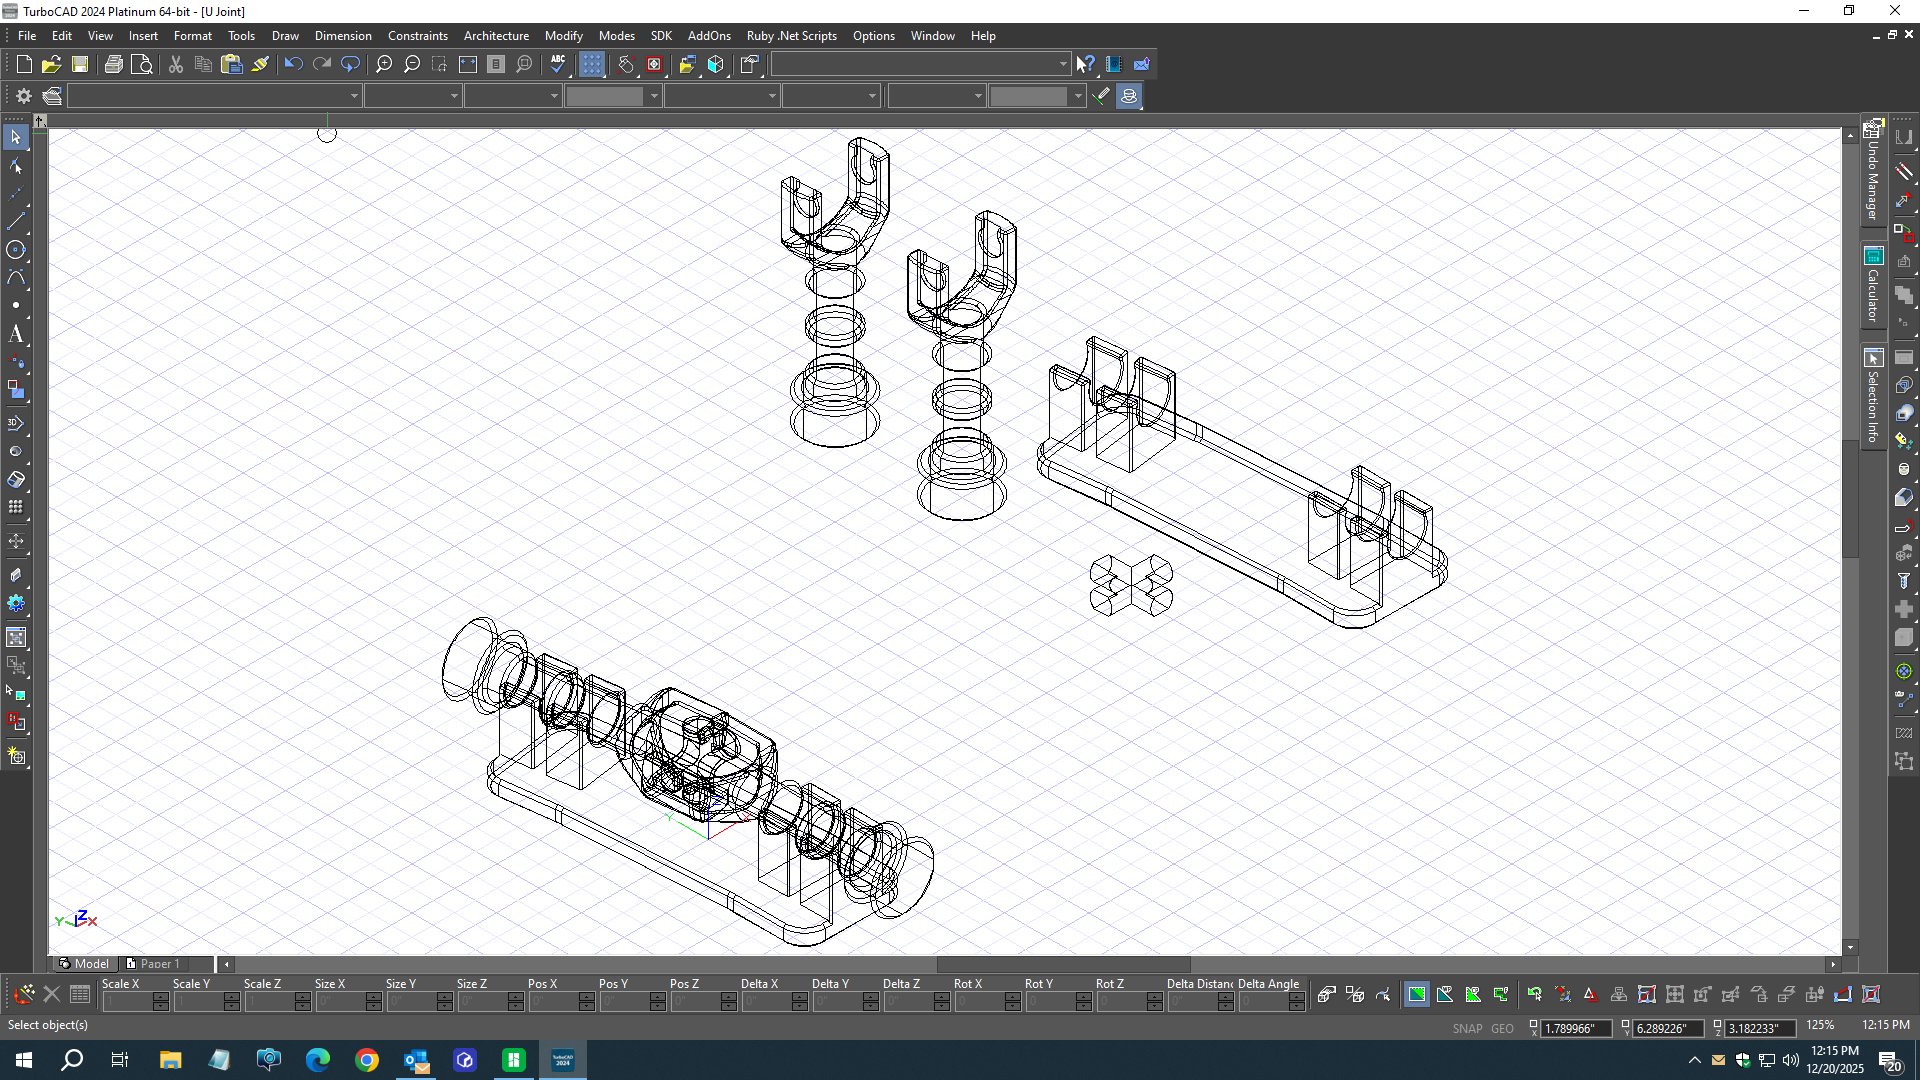Screen dimensions: 1920x1080
Task: Open a file using the folder icon
Action: tap(51, 65)
